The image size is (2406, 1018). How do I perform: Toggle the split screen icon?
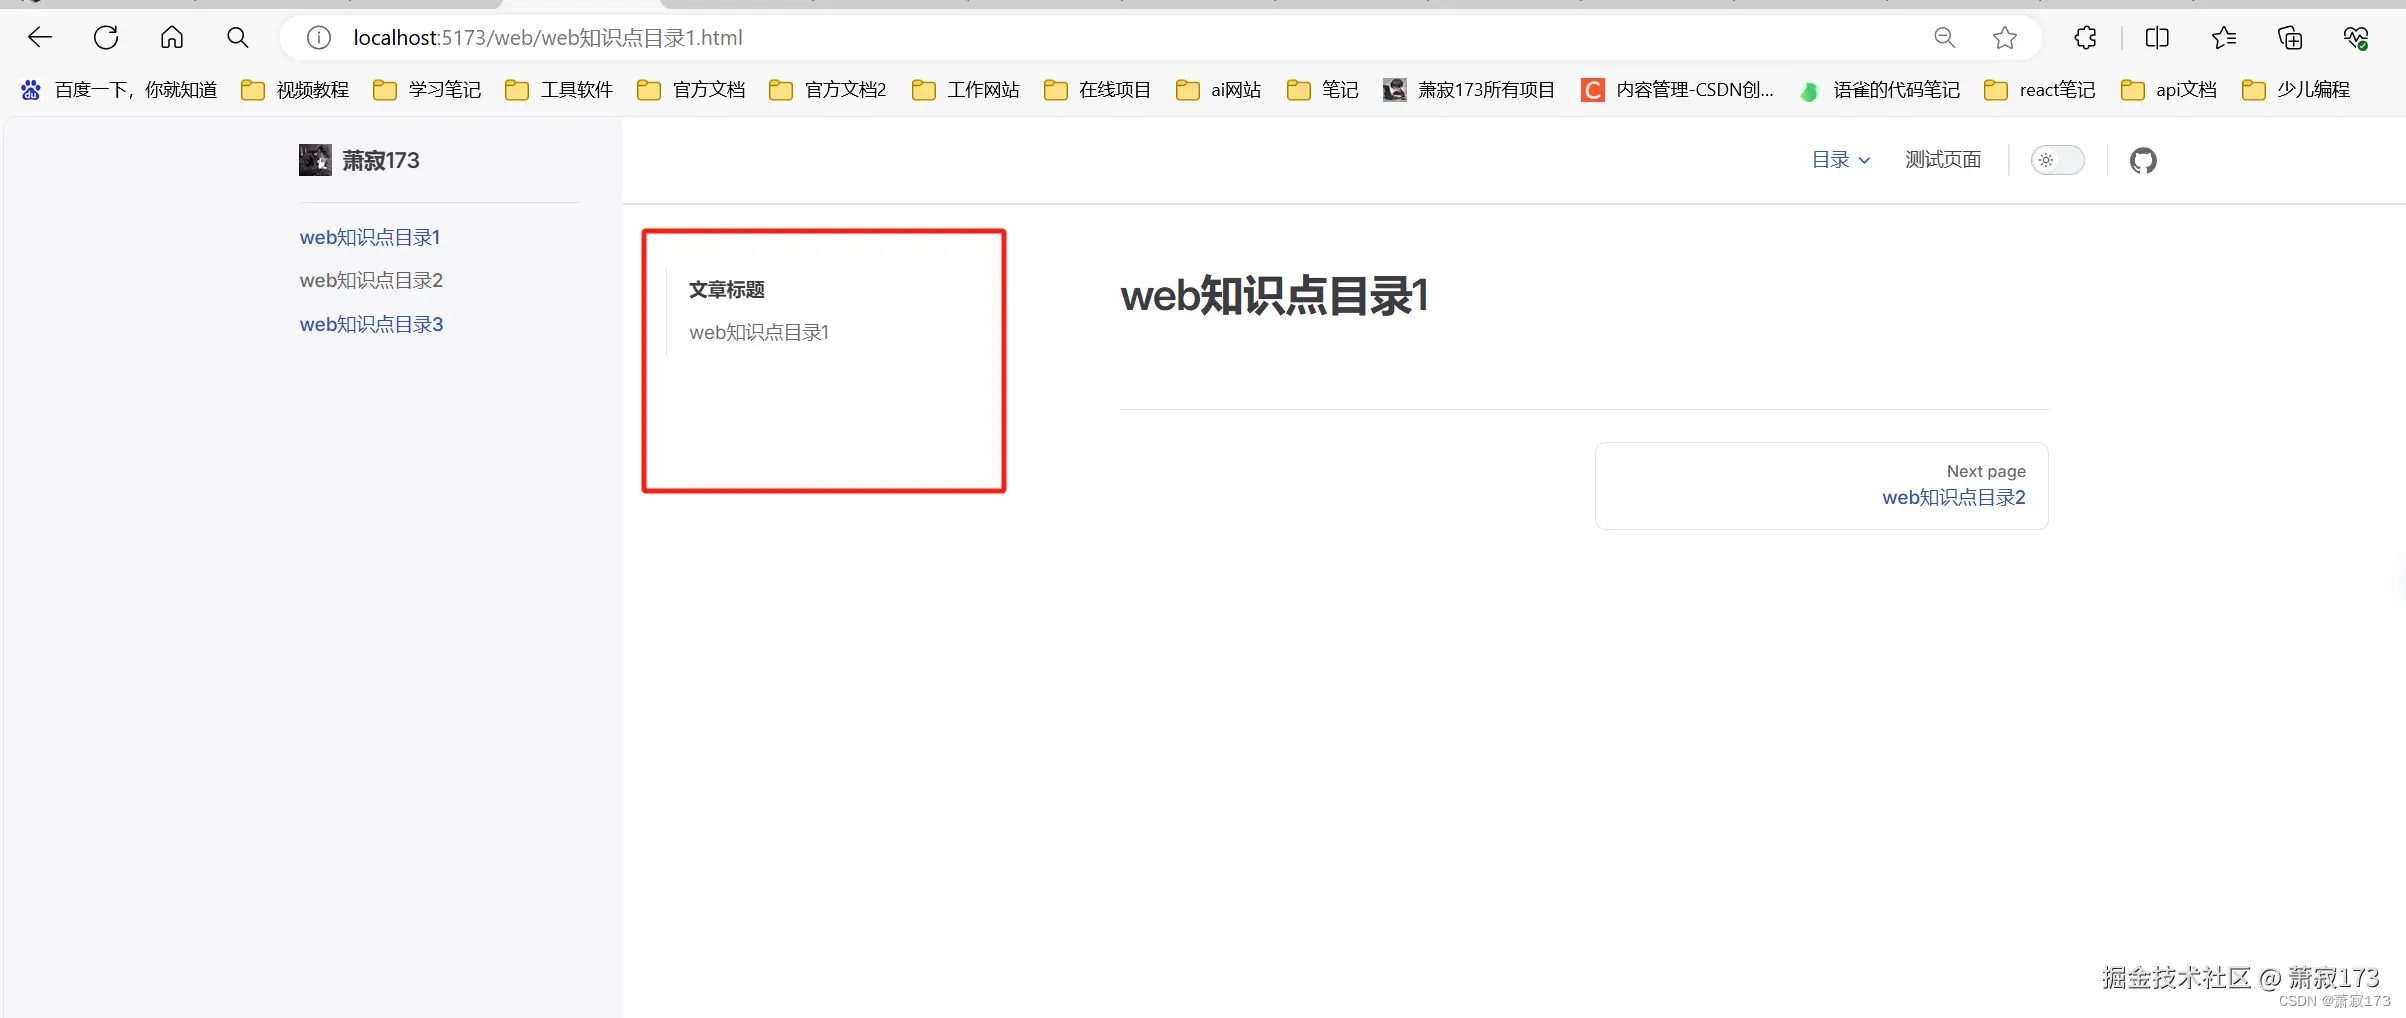point(2158,38)
